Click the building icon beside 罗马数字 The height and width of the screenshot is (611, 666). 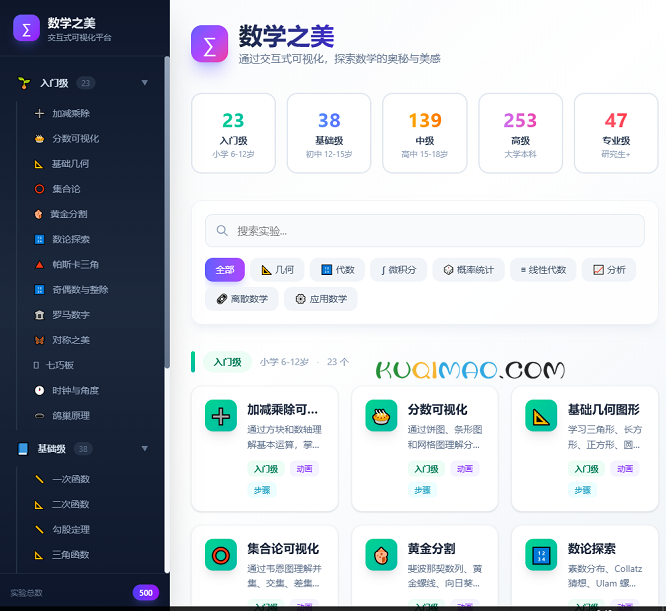pos(39,315)
